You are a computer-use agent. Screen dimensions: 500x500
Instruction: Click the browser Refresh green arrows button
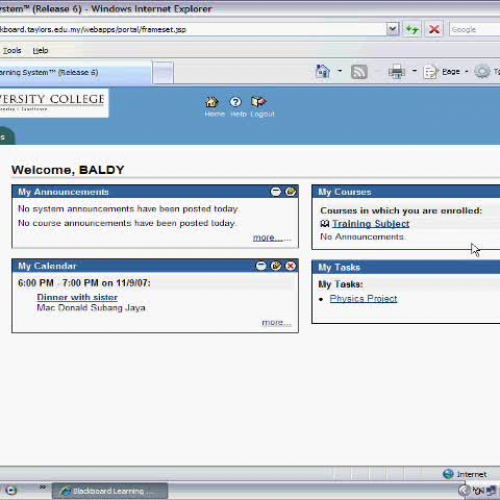(412, 29)
